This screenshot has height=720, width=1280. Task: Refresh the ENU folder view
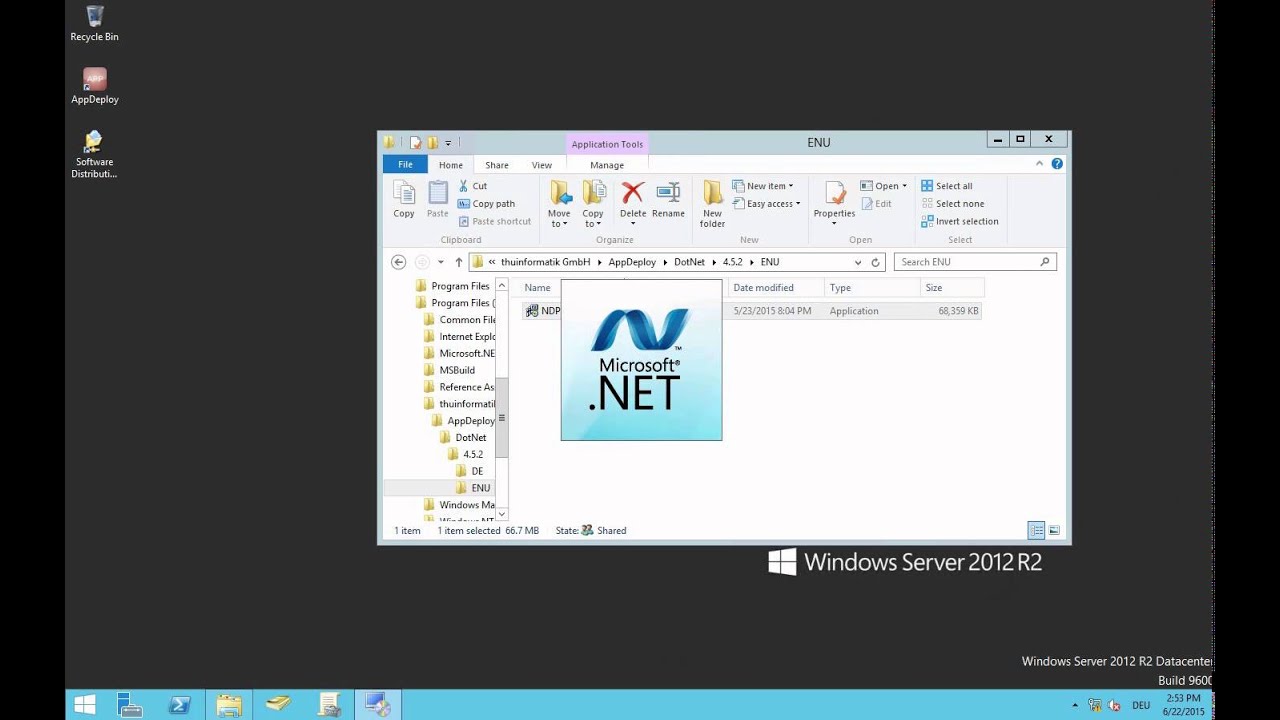pyautogui.click(x=875, y=262)
